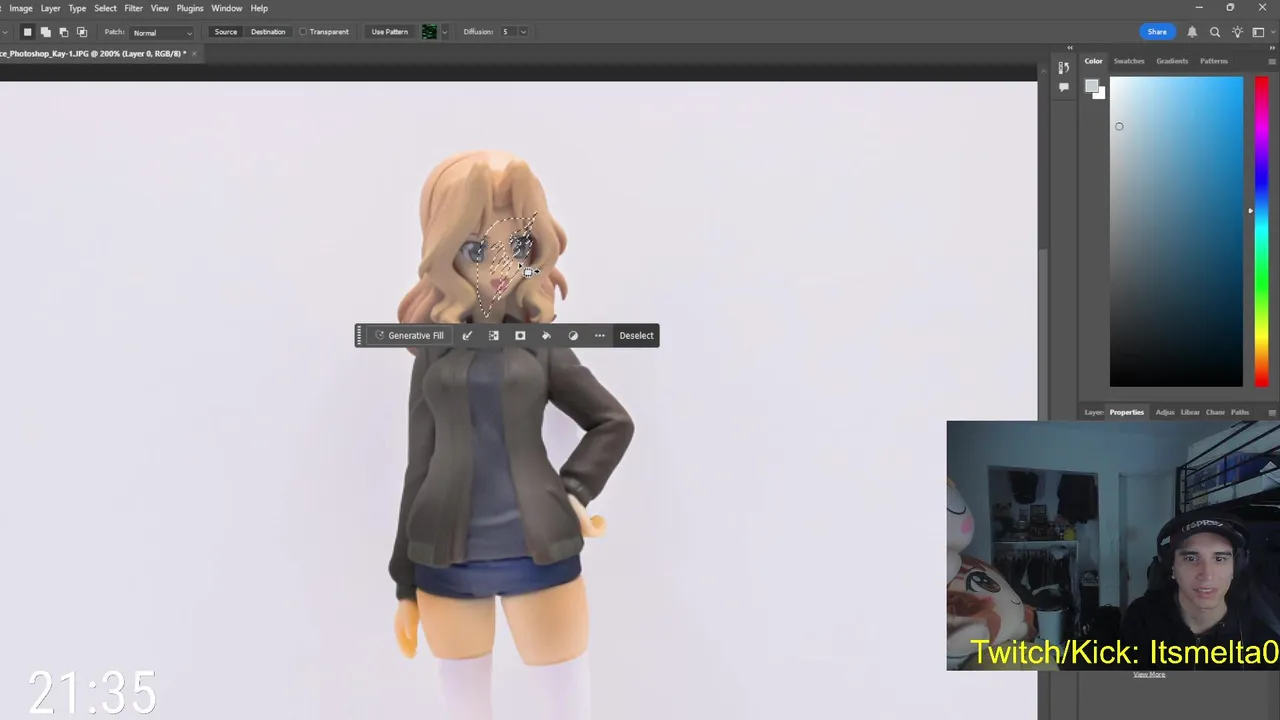
Task: Click the adjustment layer circle icon in taskbar
Action: (x=573, y=336)
